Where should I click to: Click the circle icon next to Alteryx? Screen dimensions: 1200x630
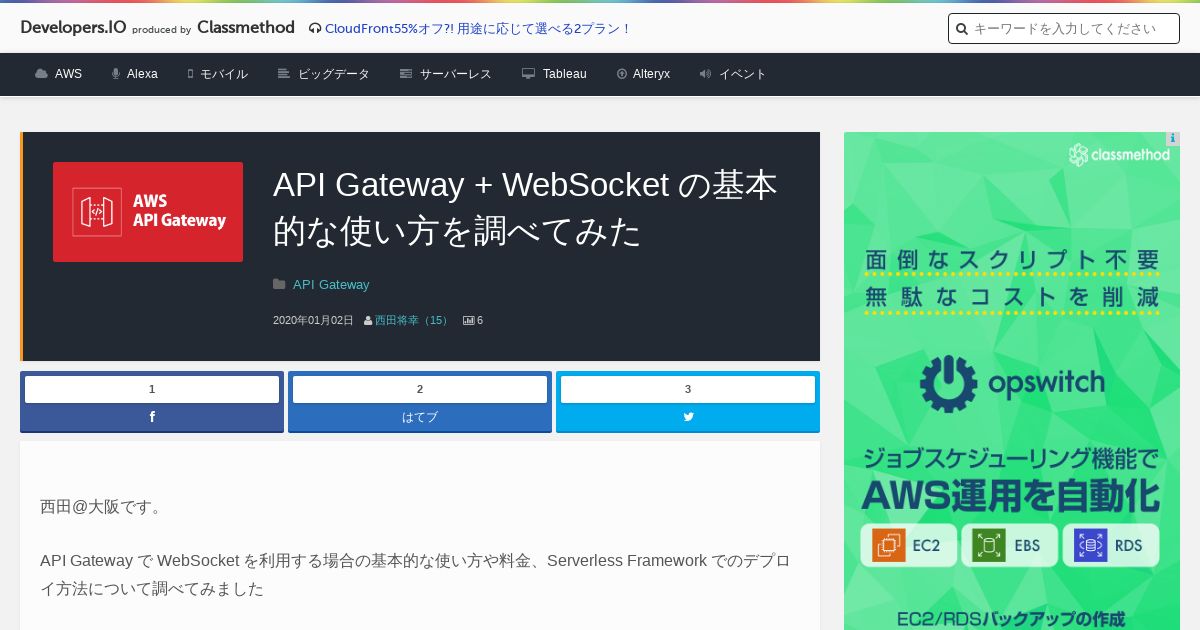(622, 74)
